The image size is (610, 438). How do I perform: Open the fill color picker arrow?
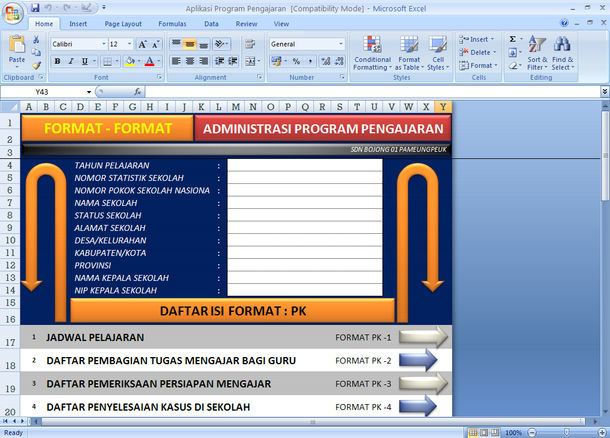coord(139,61)
